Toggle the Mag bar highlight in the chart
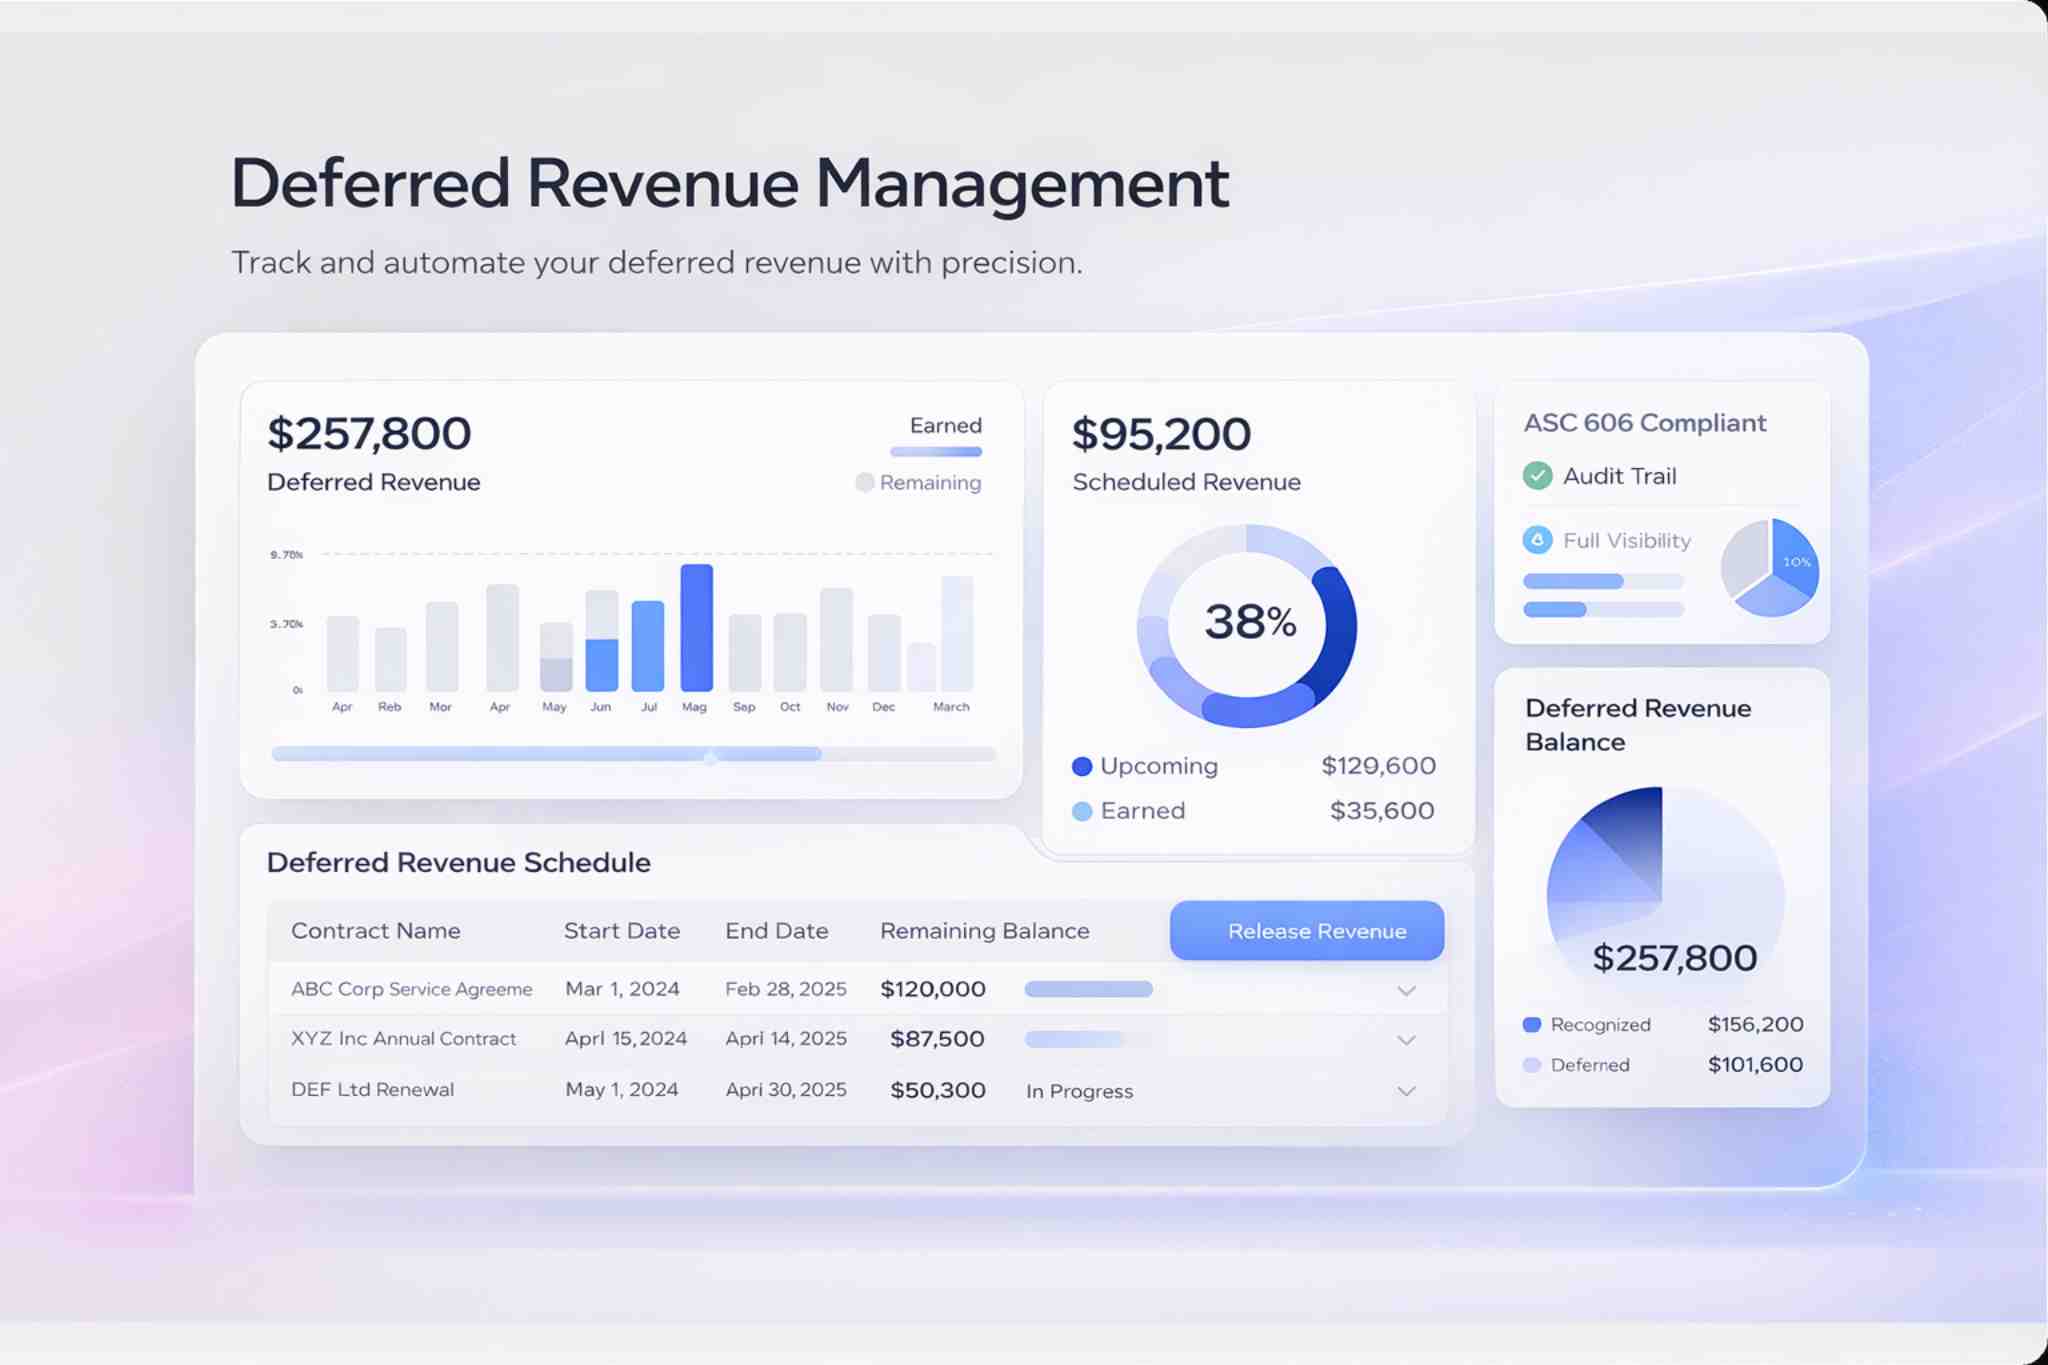 coord(695,628)
